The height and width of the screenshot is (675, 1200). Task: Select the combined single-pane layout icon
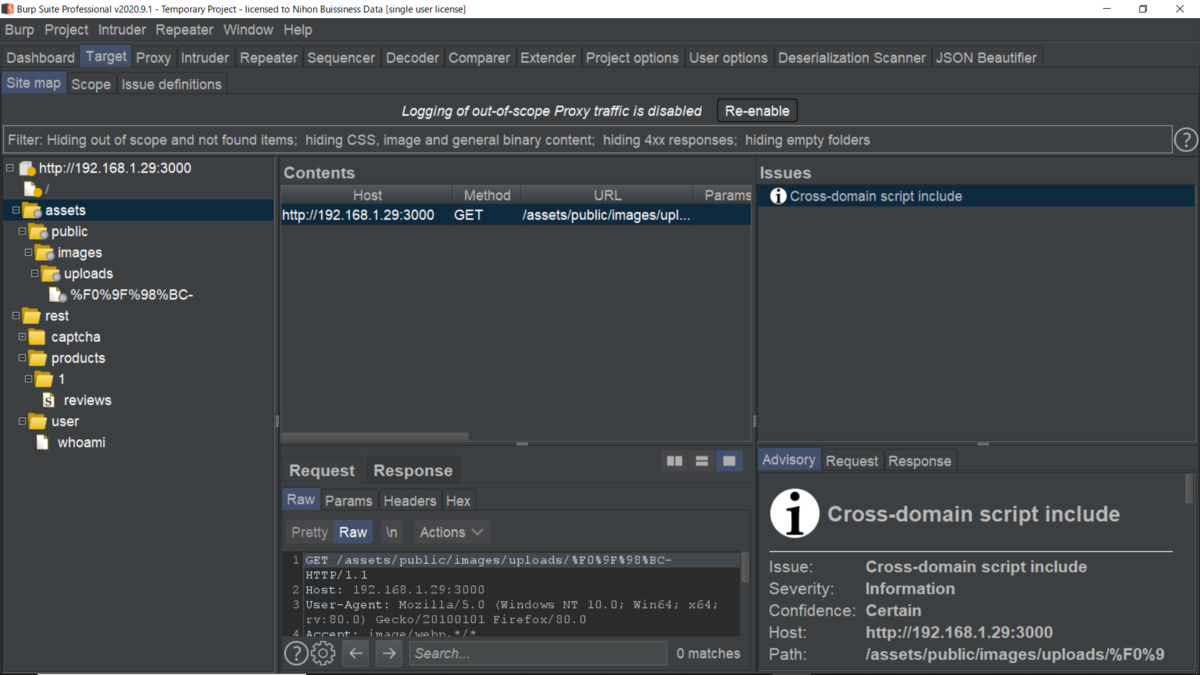pos(729,461)
